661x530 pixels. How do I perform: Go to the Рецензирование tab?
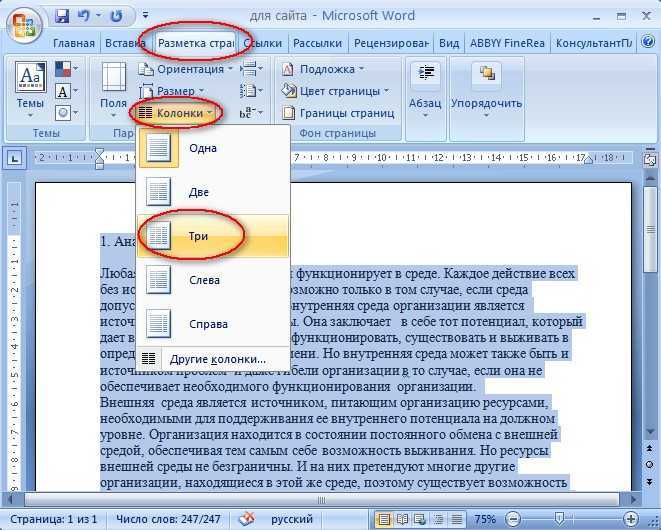coord(391,43)
